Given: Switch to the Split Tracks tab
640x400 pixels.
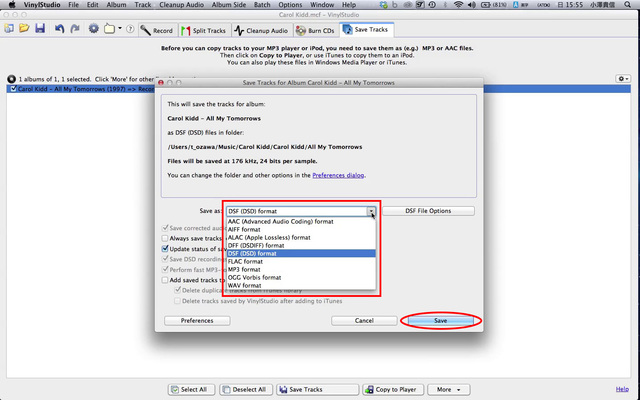Looking at the screenshot, I should (204, 31).
